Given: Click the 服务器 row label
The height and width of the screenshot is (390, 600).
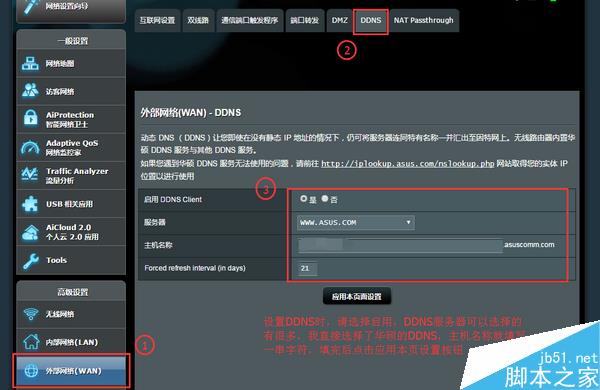Looking at the screenshot, I should point(155,222).
